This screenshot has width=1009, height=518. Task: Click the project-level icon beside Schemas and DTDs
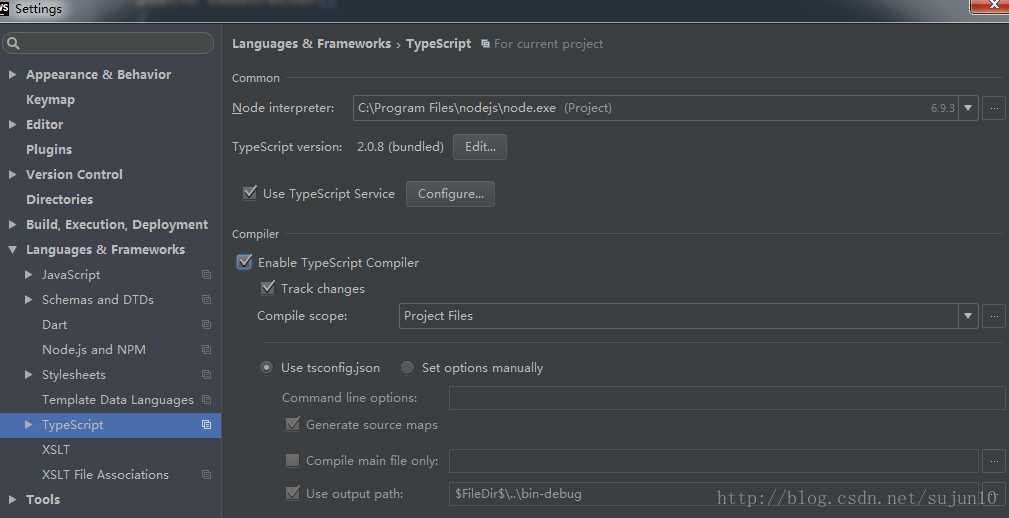(206, 300)
